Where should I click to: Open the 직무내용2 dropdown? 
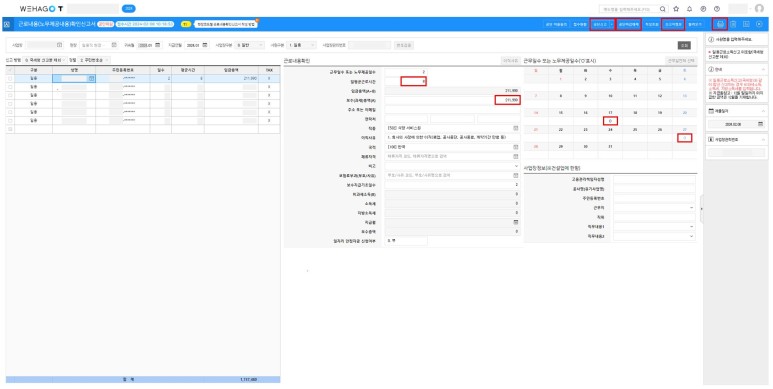[x=654, y=236]
